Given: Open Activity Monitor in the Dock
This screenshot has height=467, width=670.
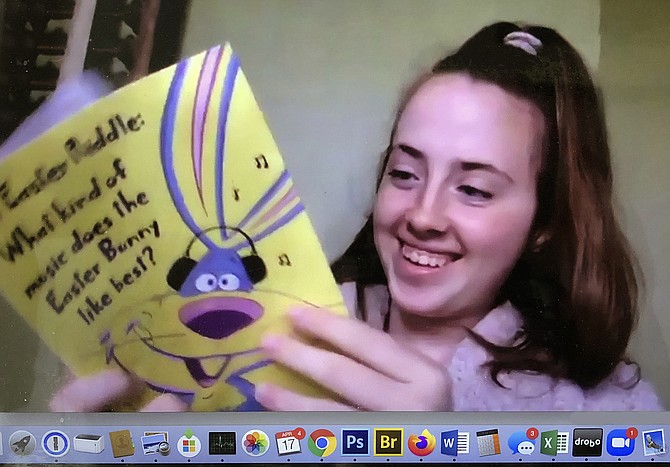Looking at the screenshot, I should (222, 443).
